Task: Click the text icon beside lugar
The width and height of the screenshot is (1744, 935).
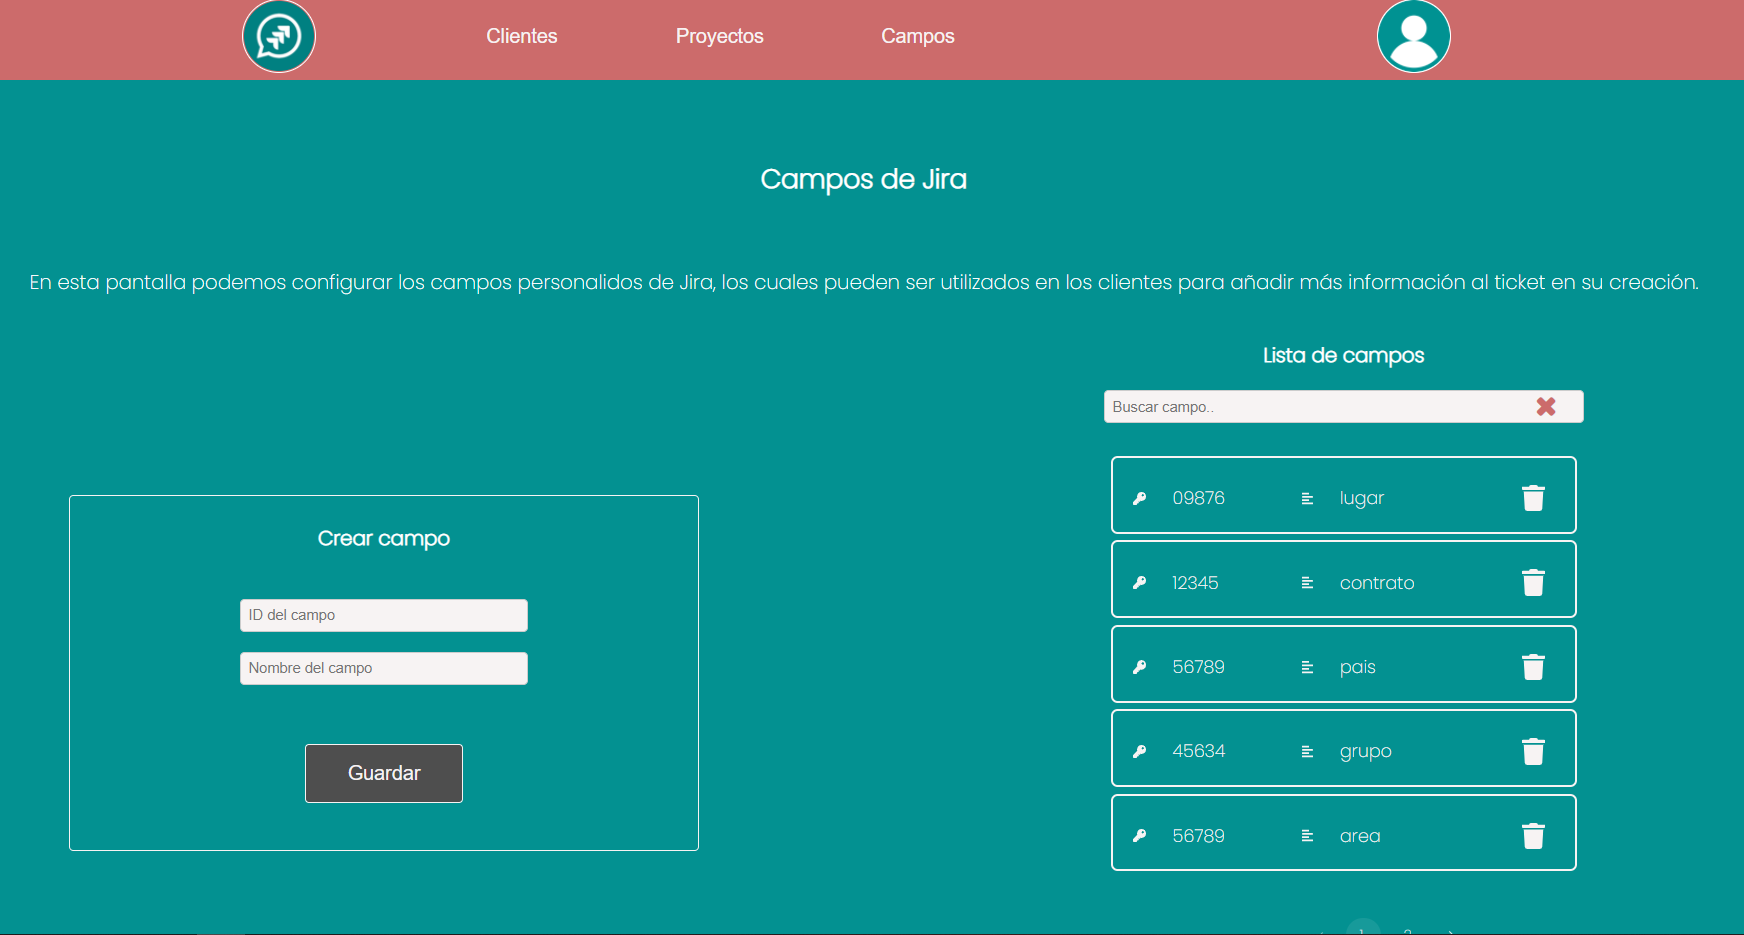Action: tap(1307, 497)
